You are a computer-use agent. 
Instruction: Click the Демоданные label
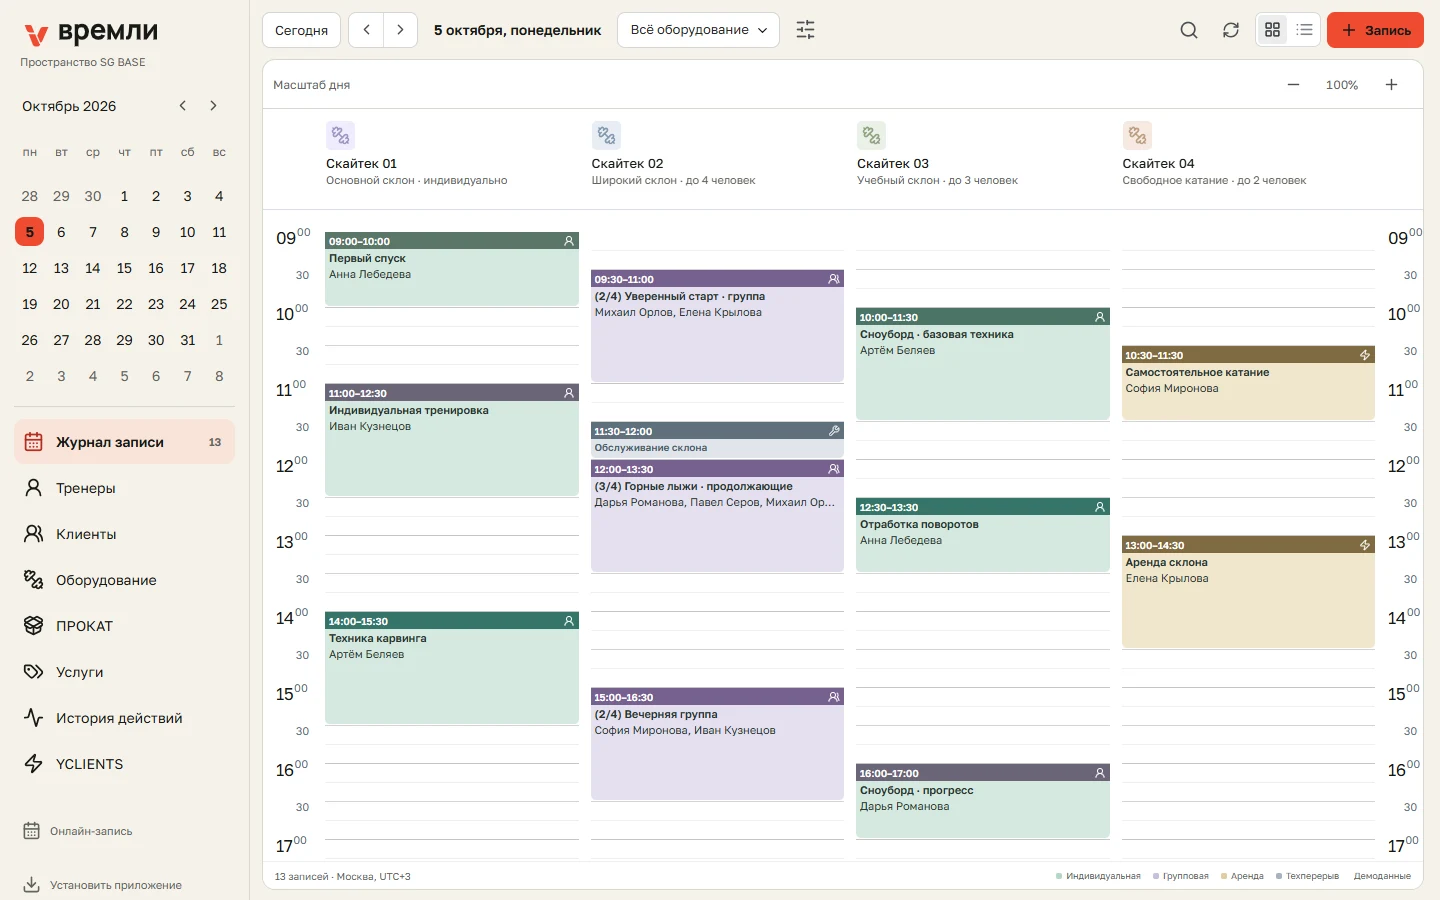(1382, 877)
